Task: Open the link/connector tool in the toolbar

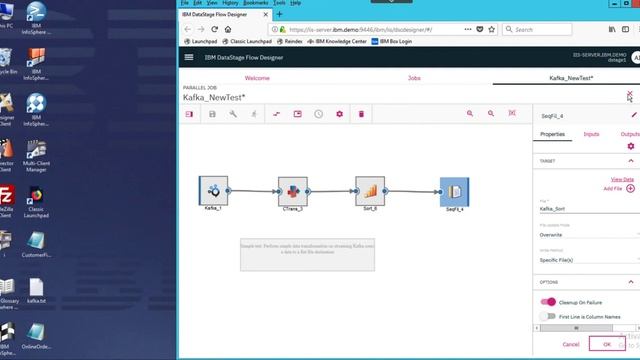Action: click(x=276, y=114)
